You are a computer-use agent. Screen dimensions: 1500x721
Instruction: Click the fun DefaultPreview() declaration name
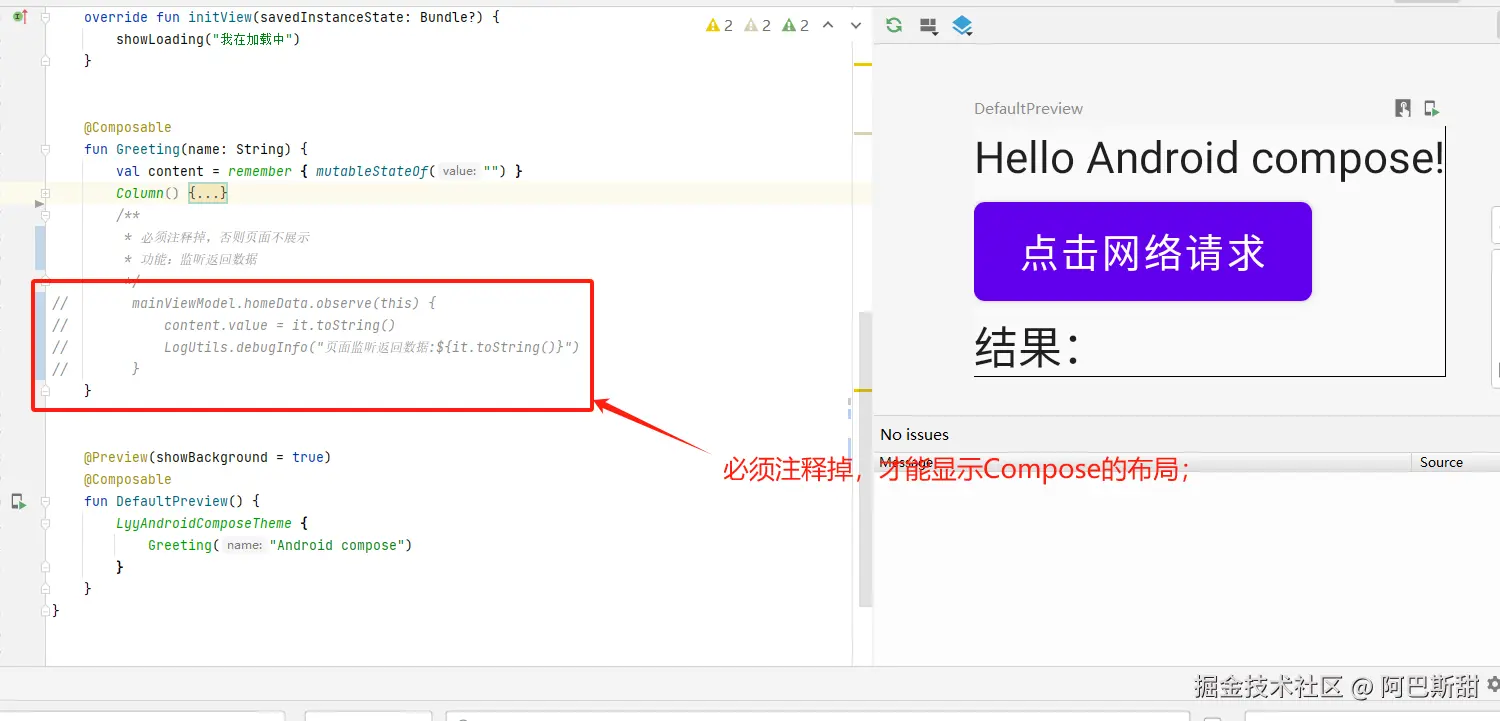pyautogui.click(x=172, y=501)
